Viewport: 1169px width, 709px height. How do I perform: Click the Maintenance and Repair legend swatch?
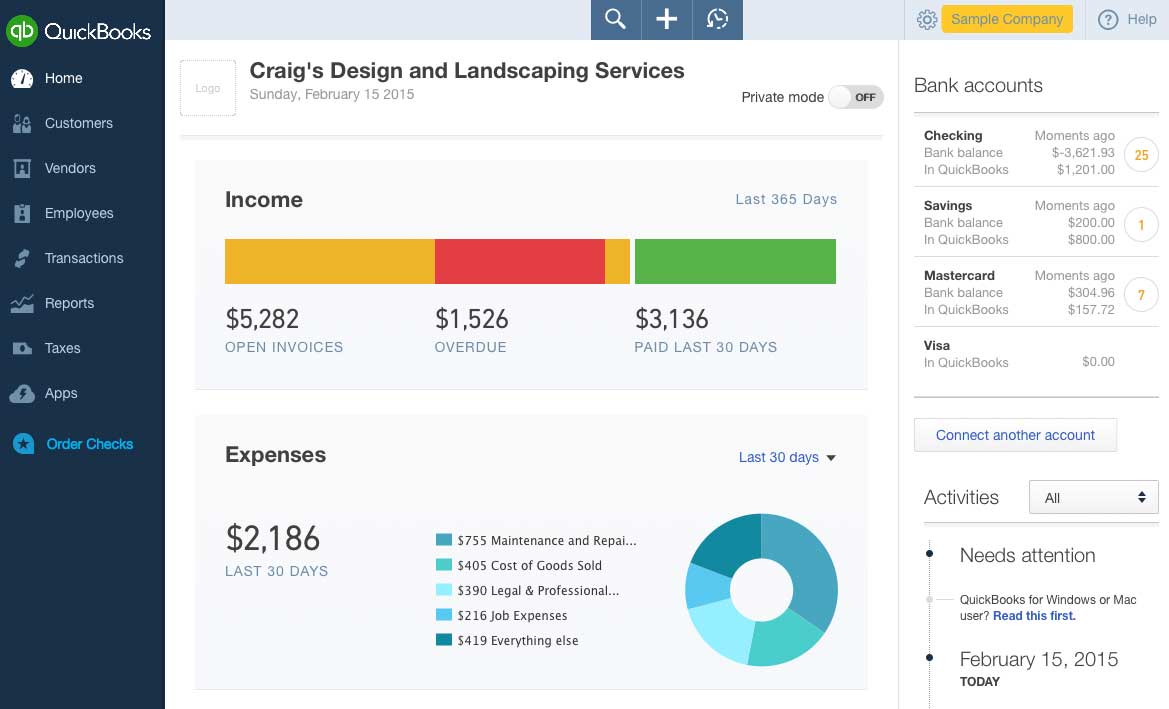[444, 540]
